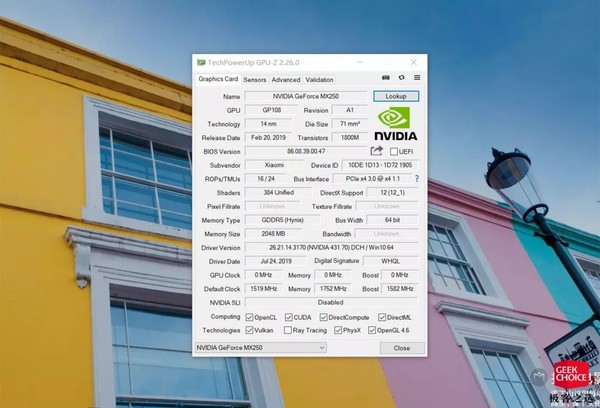Switch to the Sensors tab
The height and width of the screenshot is (408, 600).
(x=254, y=80)
